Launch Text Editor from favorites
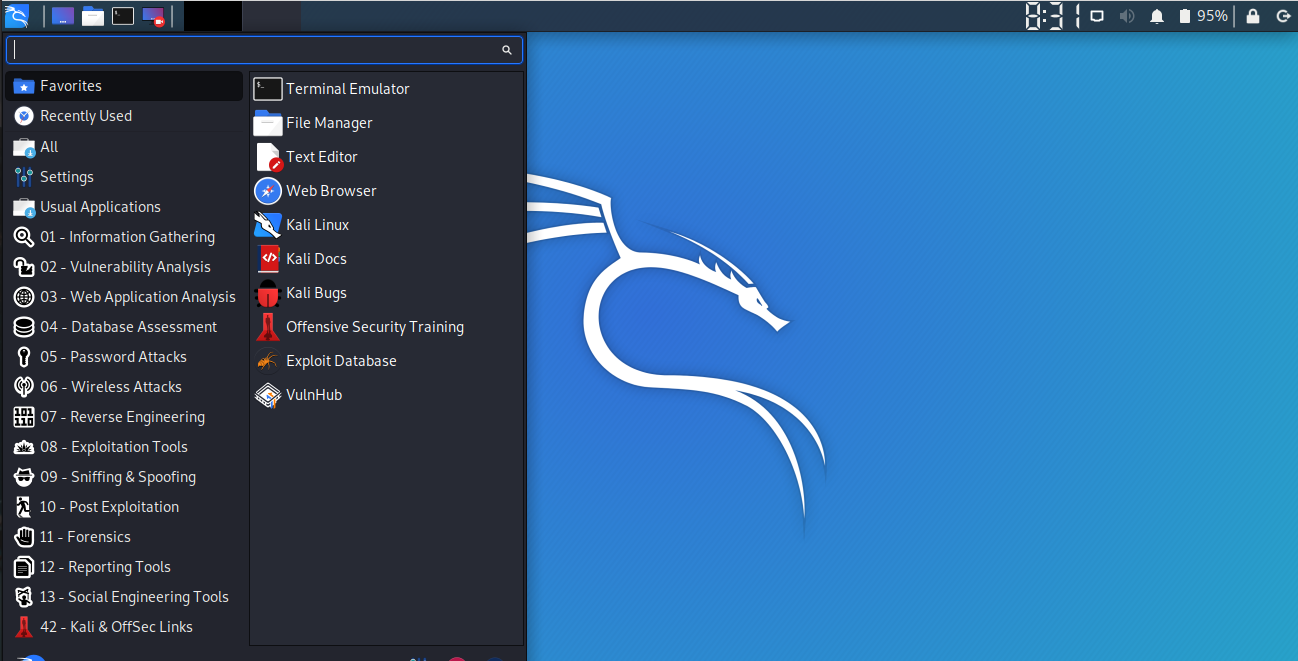This screenshot has height=661, width=1298. pos(386,157)
